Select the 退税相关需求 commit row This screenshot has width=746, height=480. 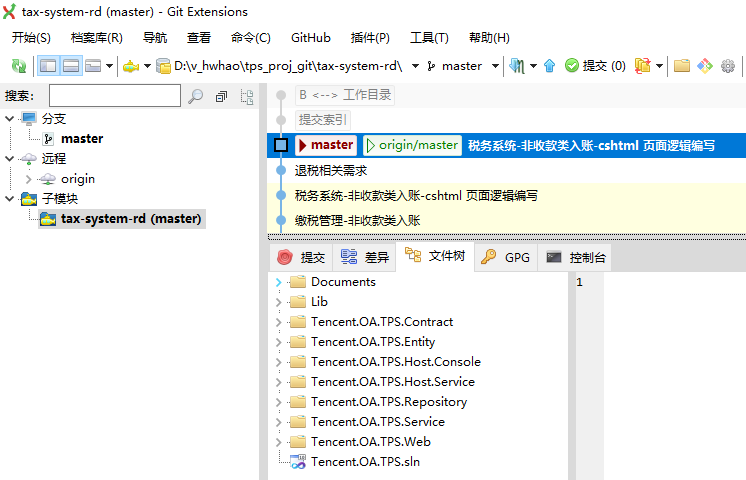(506, 170)
